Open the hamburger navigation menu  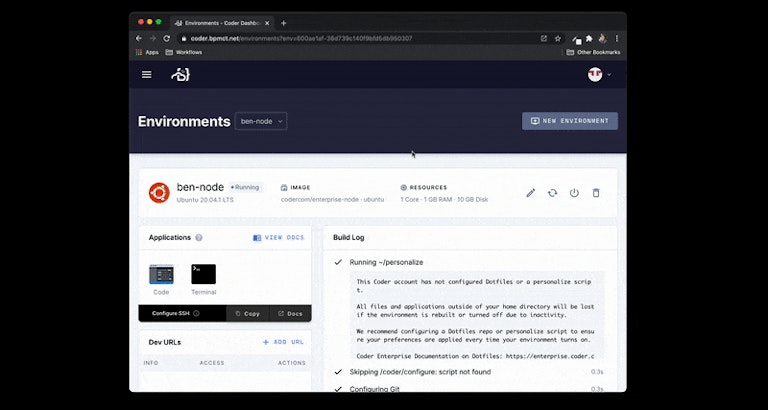(146, 74)
